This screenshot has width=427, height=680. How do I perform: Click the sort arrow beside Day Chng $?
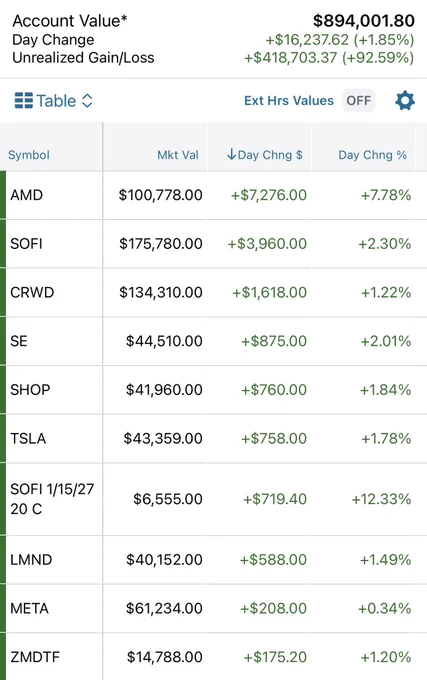[x=231, y=154]
